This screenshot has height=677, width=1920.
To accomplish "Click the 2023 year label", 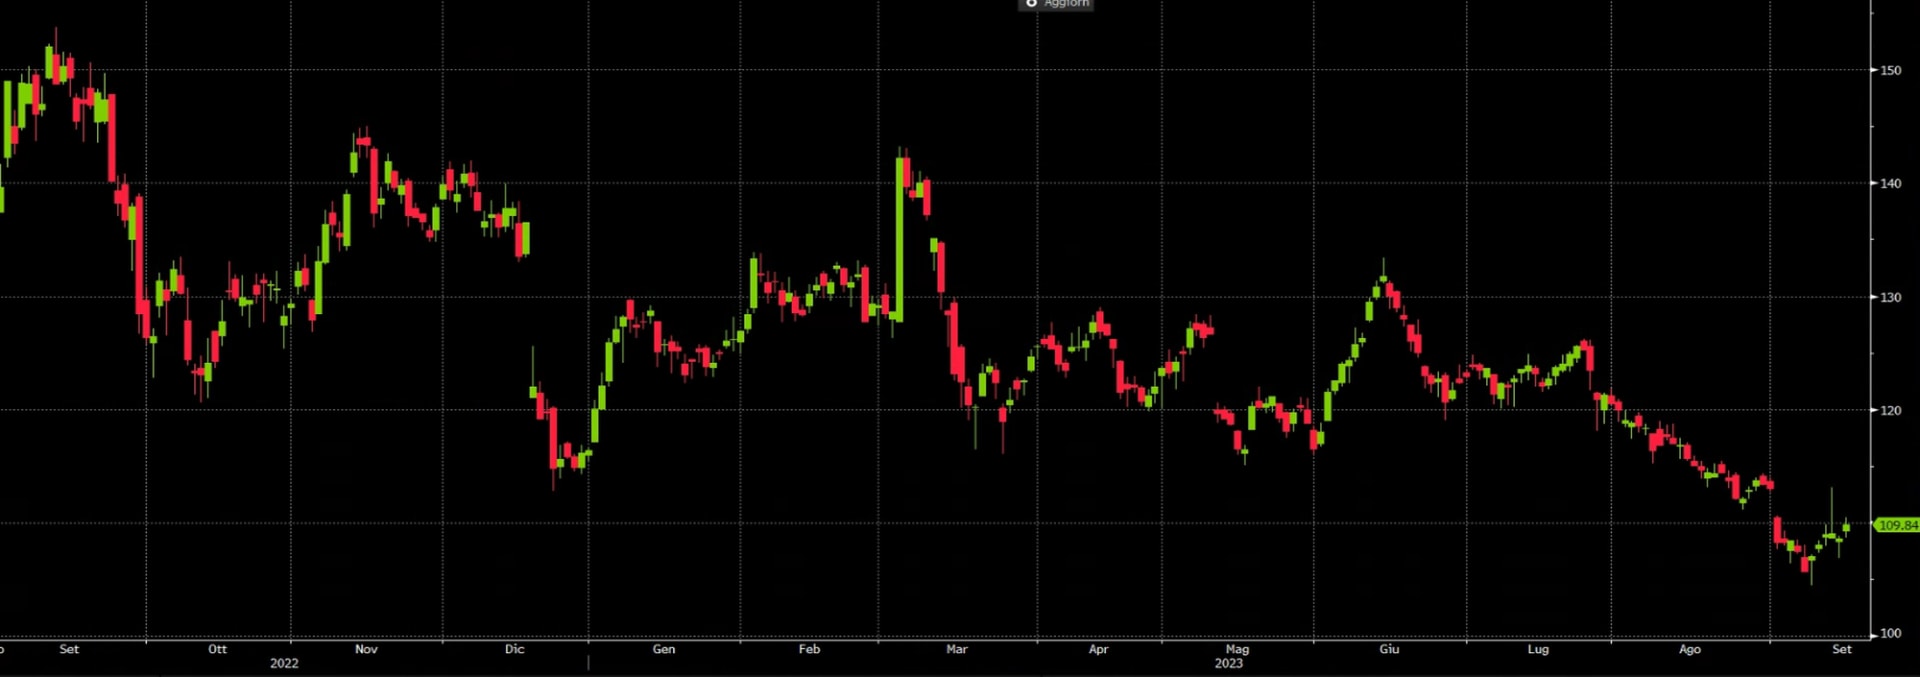I will [x=1229, y=663].
